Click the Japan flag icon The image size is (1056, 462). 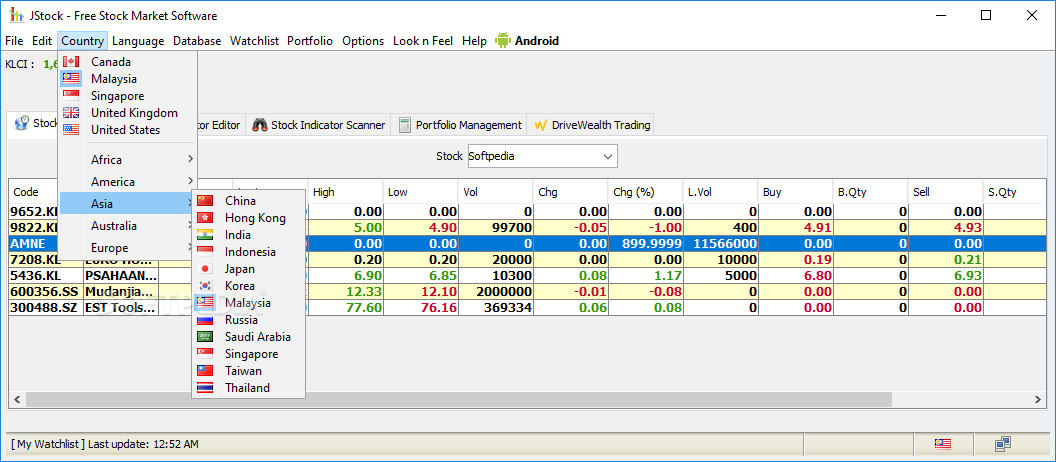tap(205, 269)
